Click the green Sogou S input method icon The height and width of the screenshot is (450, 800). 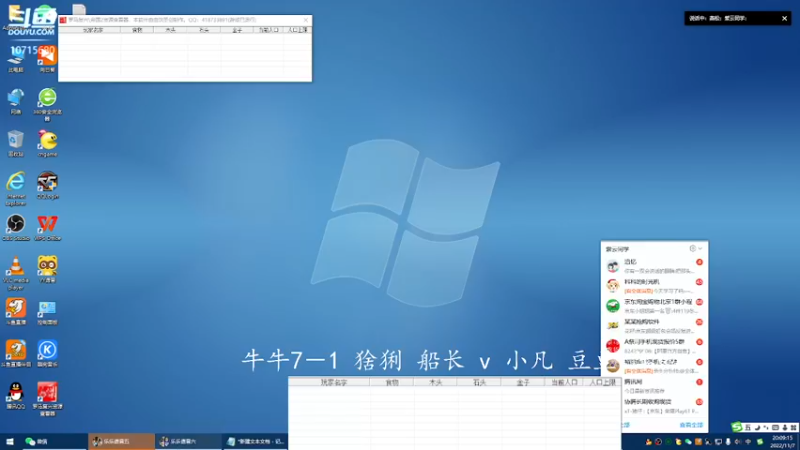coord(736,427)
